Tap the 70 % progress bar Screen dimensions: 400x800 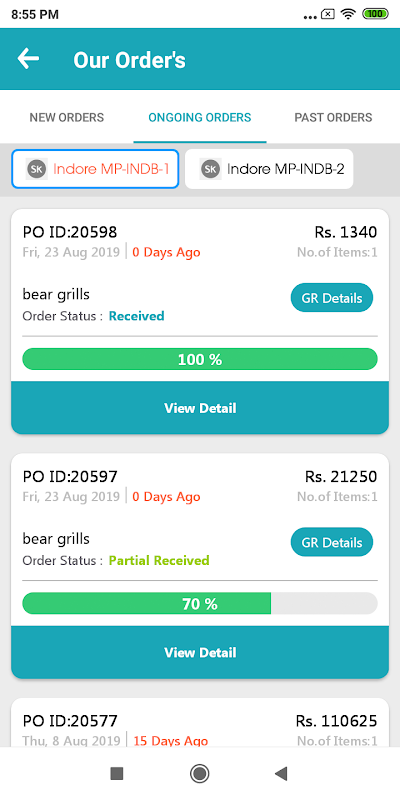coord(200,604)
